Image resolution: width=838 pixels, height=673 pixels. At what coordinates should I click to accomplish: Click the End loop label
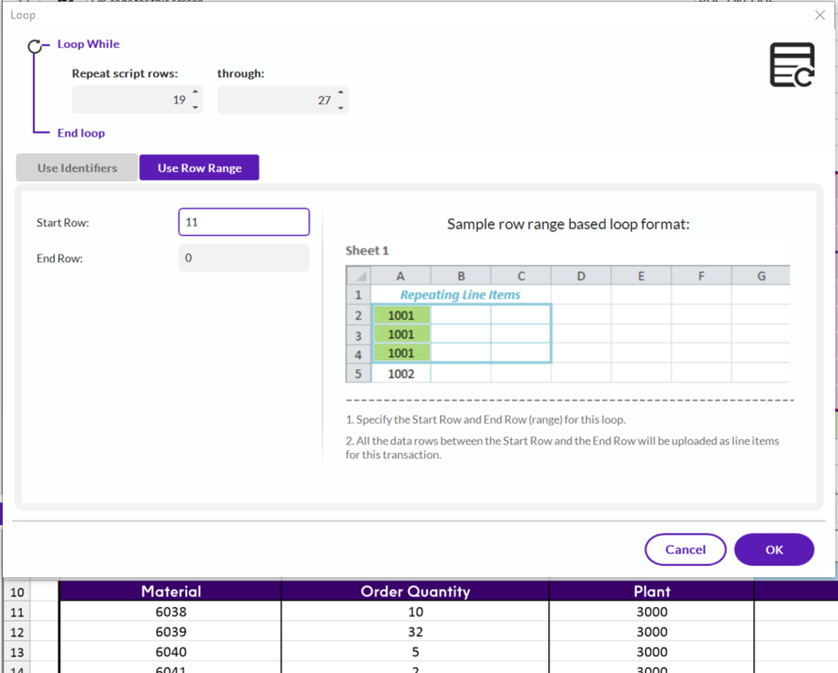pyautogui.click(x=81, y=133)
